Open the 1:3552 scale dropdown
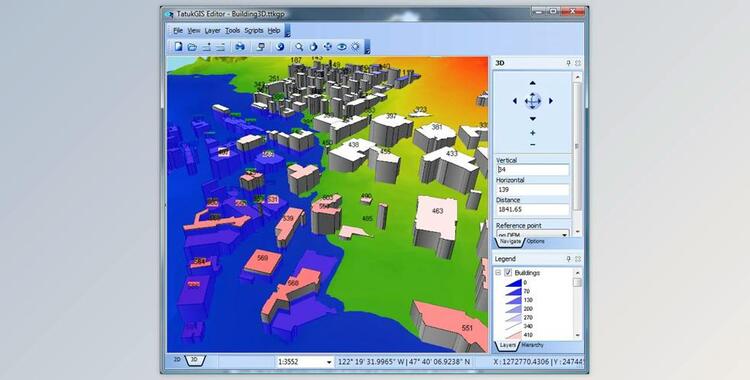The image size is (750, 380). pyautogui.click(x=329, y=362)
